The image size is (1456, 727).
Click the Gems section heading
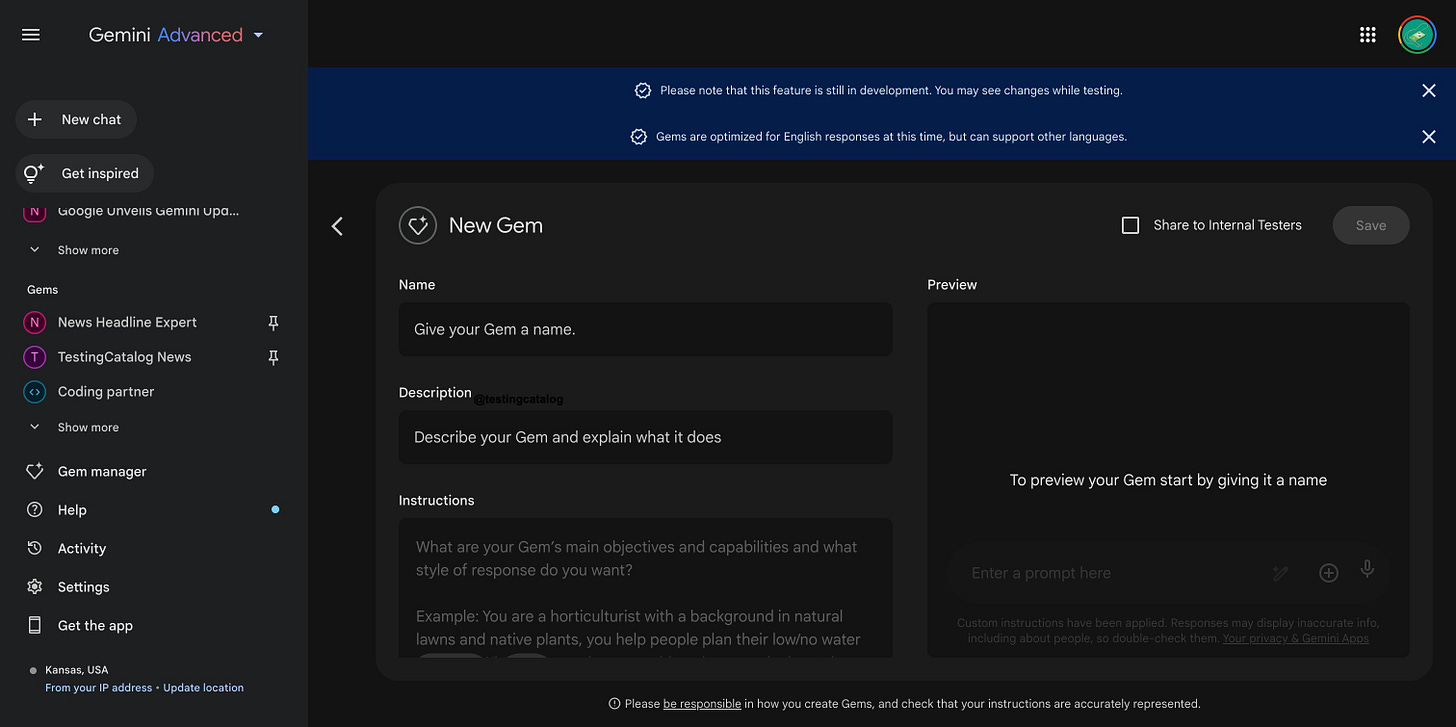[43, 290]
